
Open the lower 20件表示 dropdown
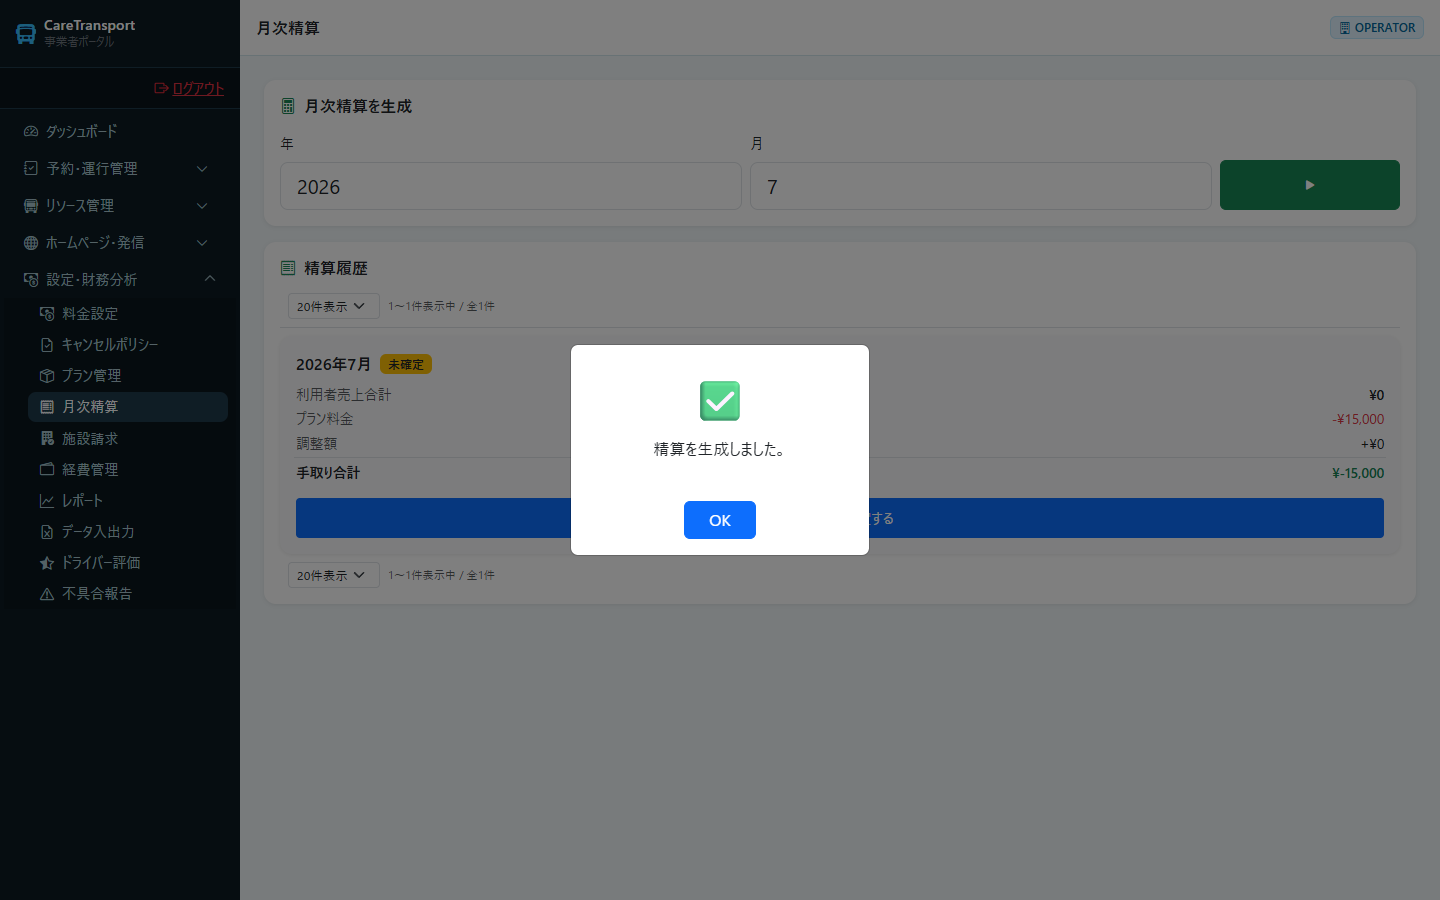tap(334, 575)
